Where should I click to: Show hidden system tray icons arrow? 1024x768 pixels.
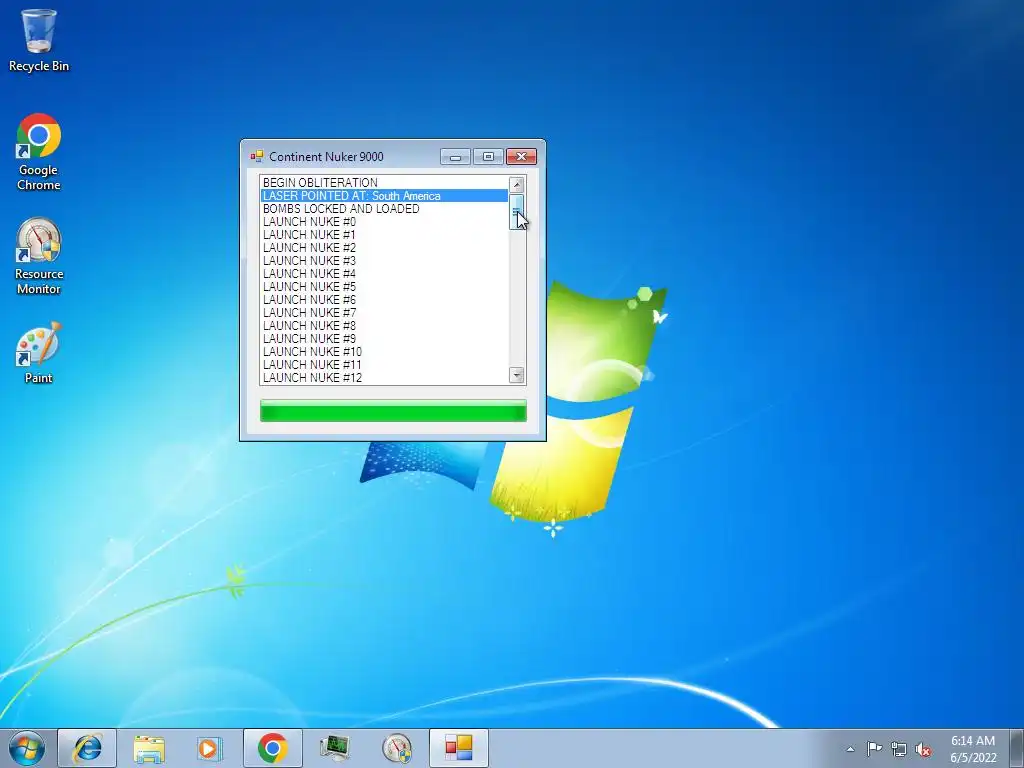tap(850, 749)
